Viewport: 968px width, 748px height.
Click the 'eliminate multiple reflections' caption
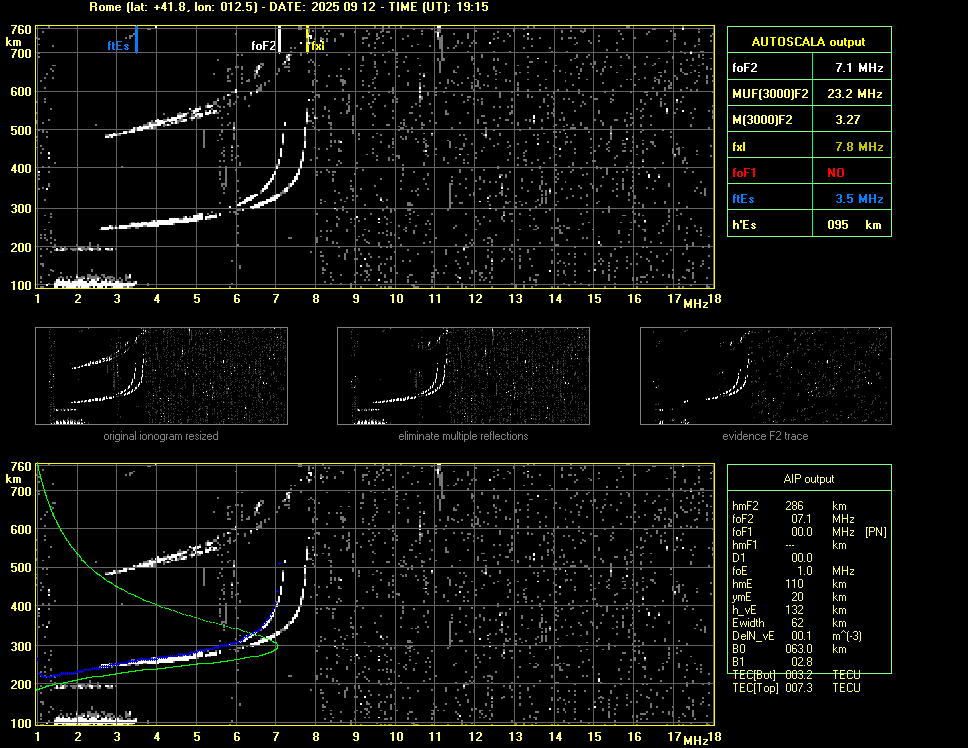463,436
